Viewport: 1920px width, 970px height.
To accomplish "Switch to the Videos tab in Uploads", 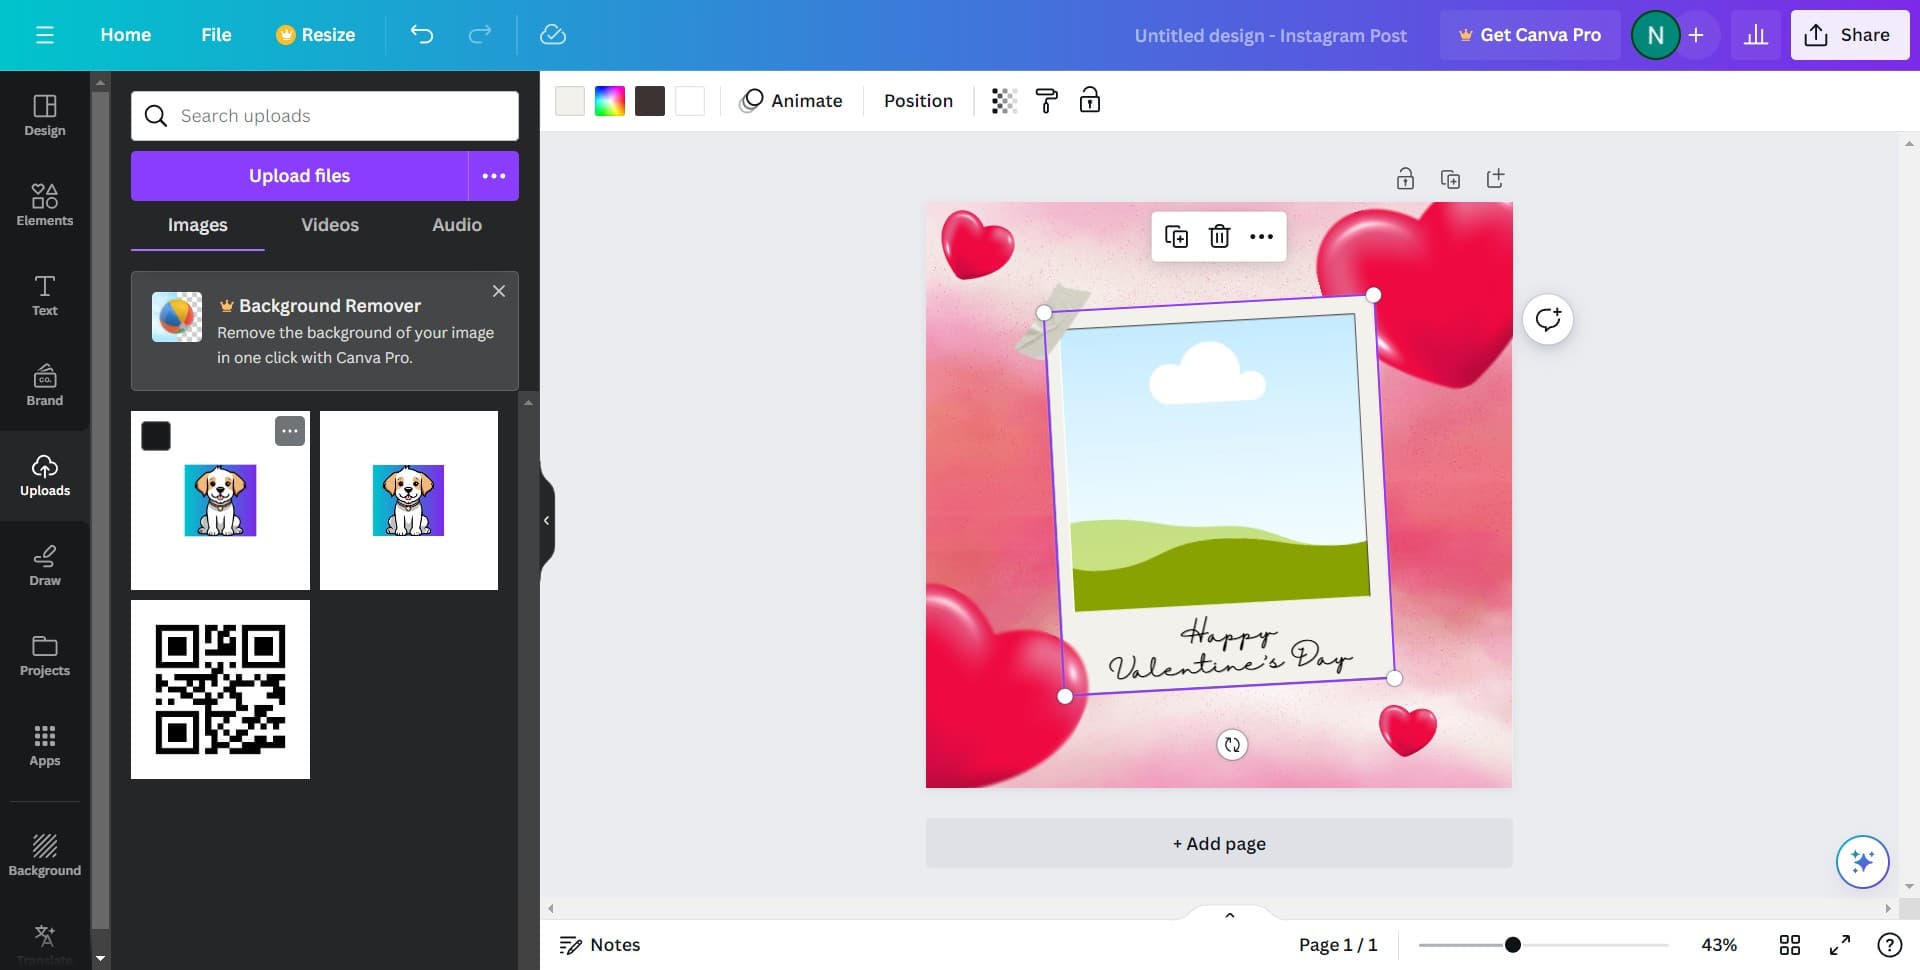I will [x=329, y=224].
